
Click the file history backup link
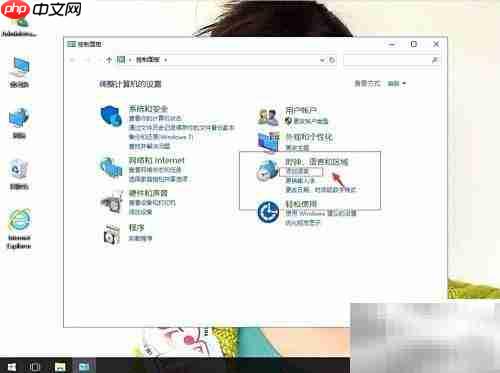(182, 128)
